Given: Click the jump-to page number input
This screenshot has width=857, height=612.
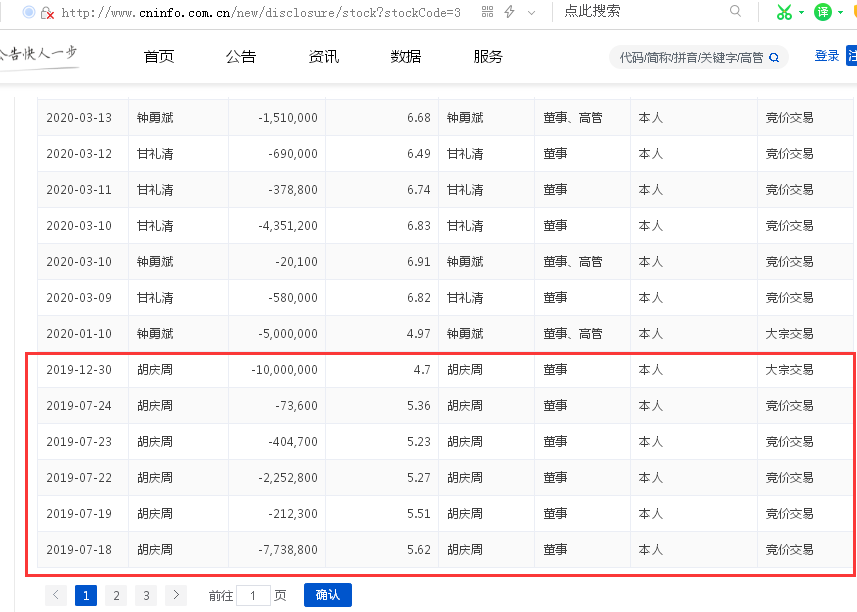Looking at the screenshot, I should tap(253, 596).
